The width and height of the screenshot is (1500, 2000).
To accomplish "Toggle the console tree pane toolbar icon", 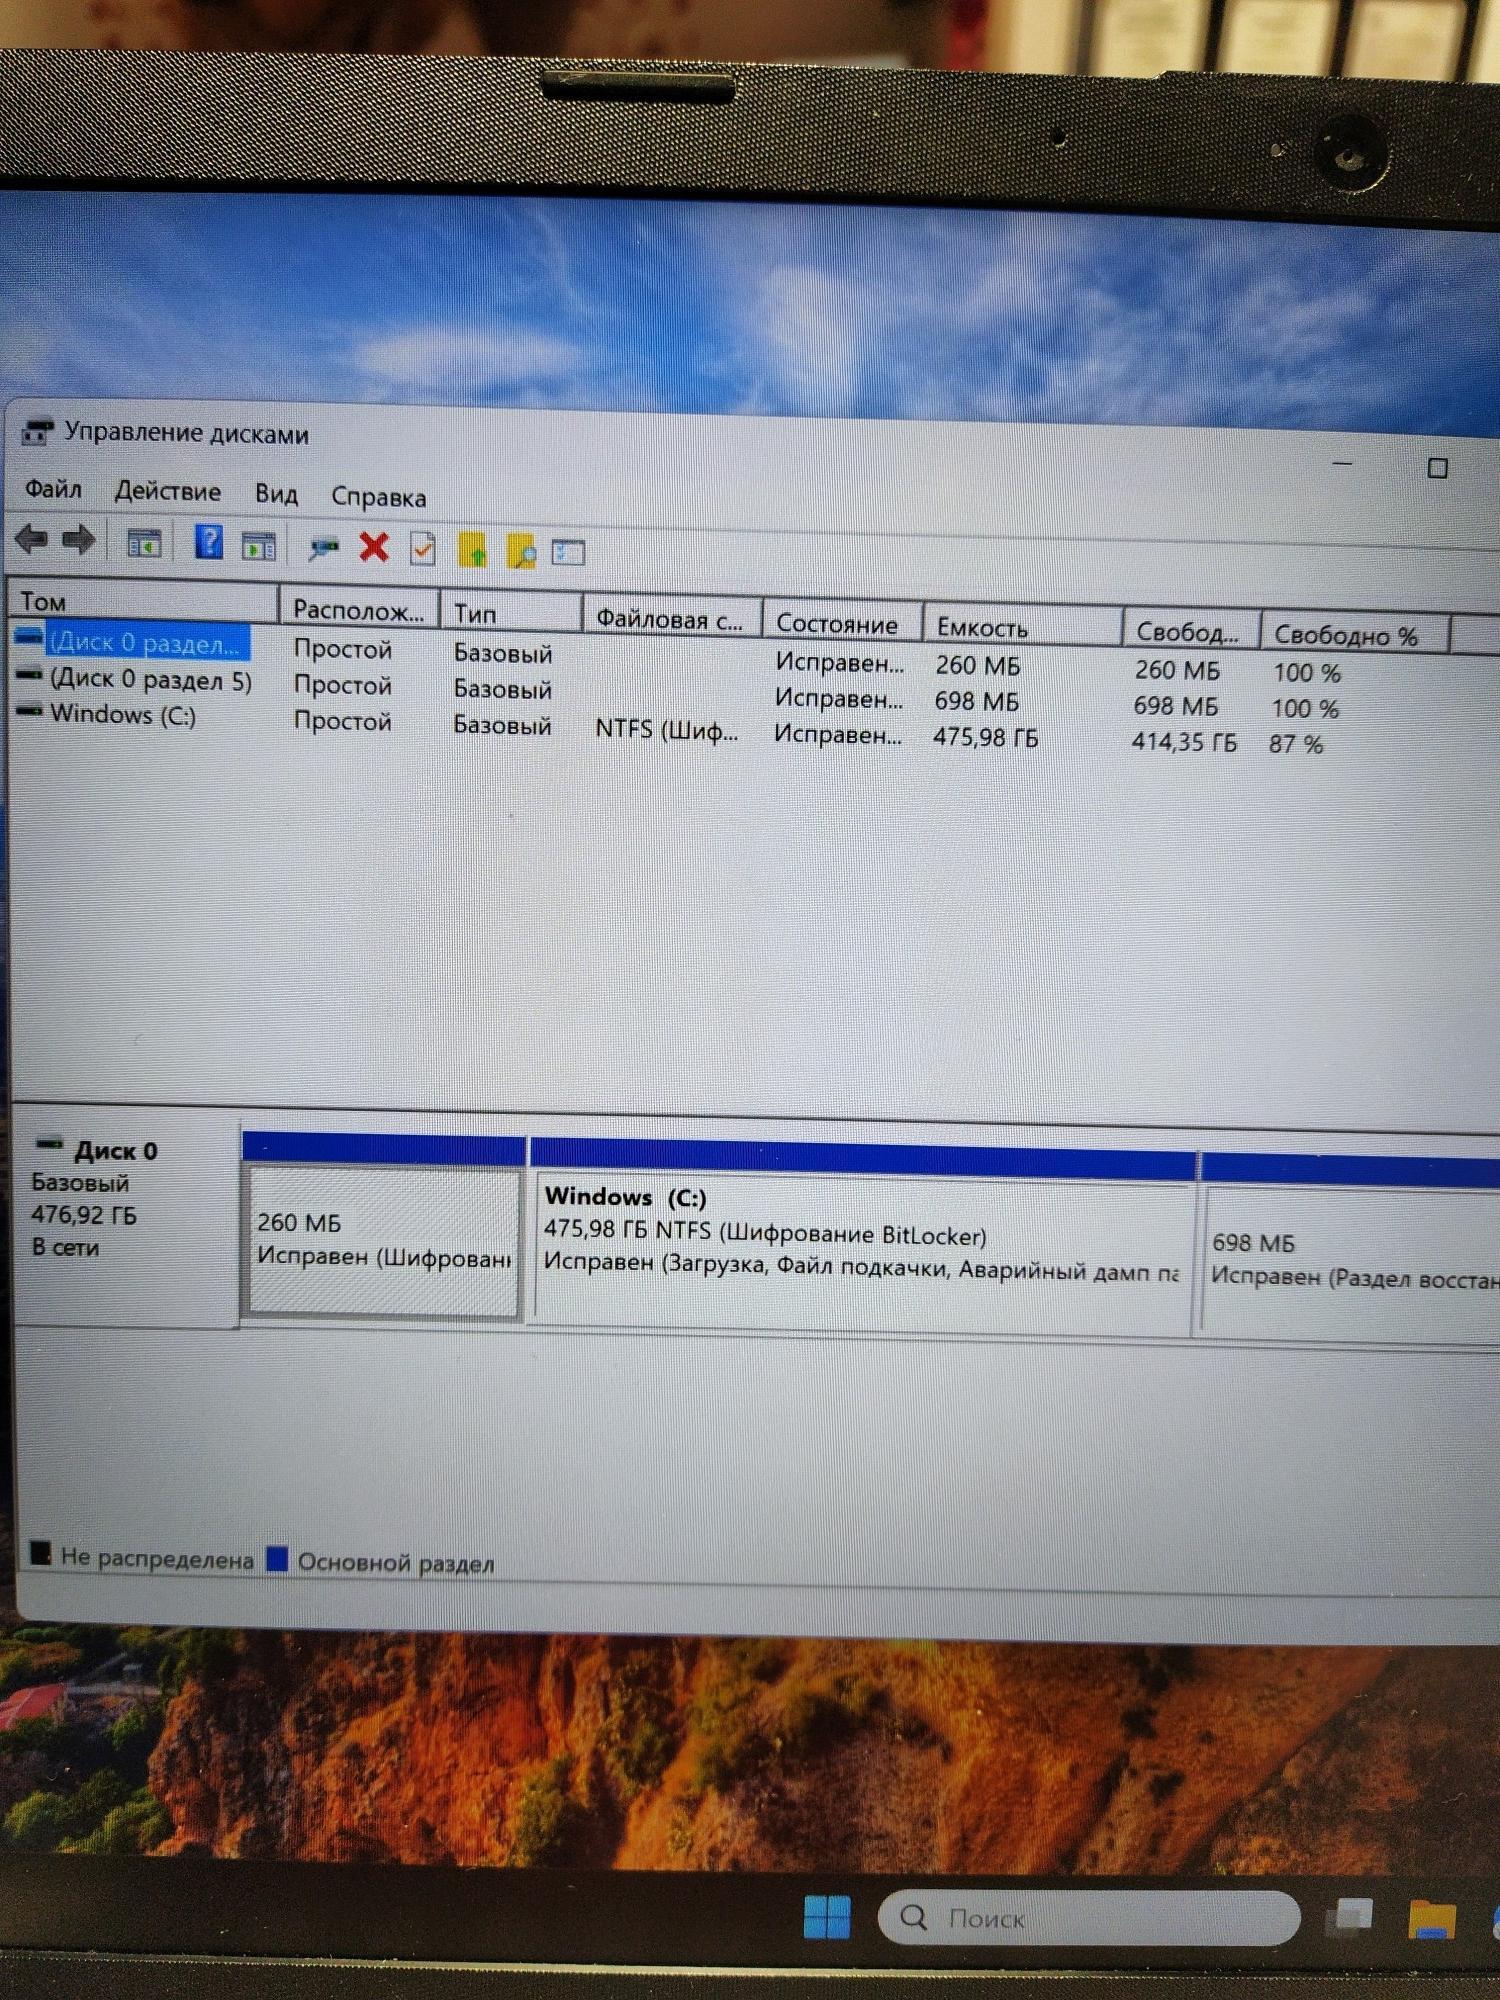I will (x=144, y=544).
